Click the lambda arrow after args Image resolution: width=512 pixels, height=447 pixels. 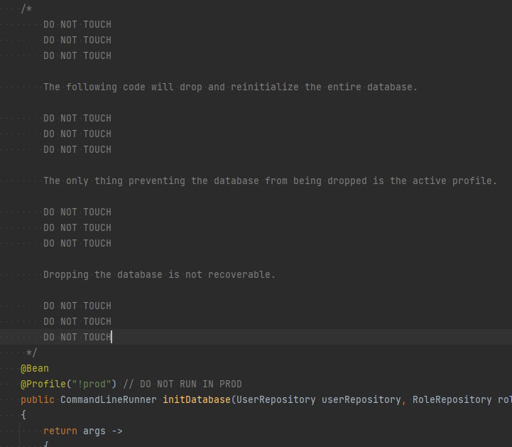point(117,431)
